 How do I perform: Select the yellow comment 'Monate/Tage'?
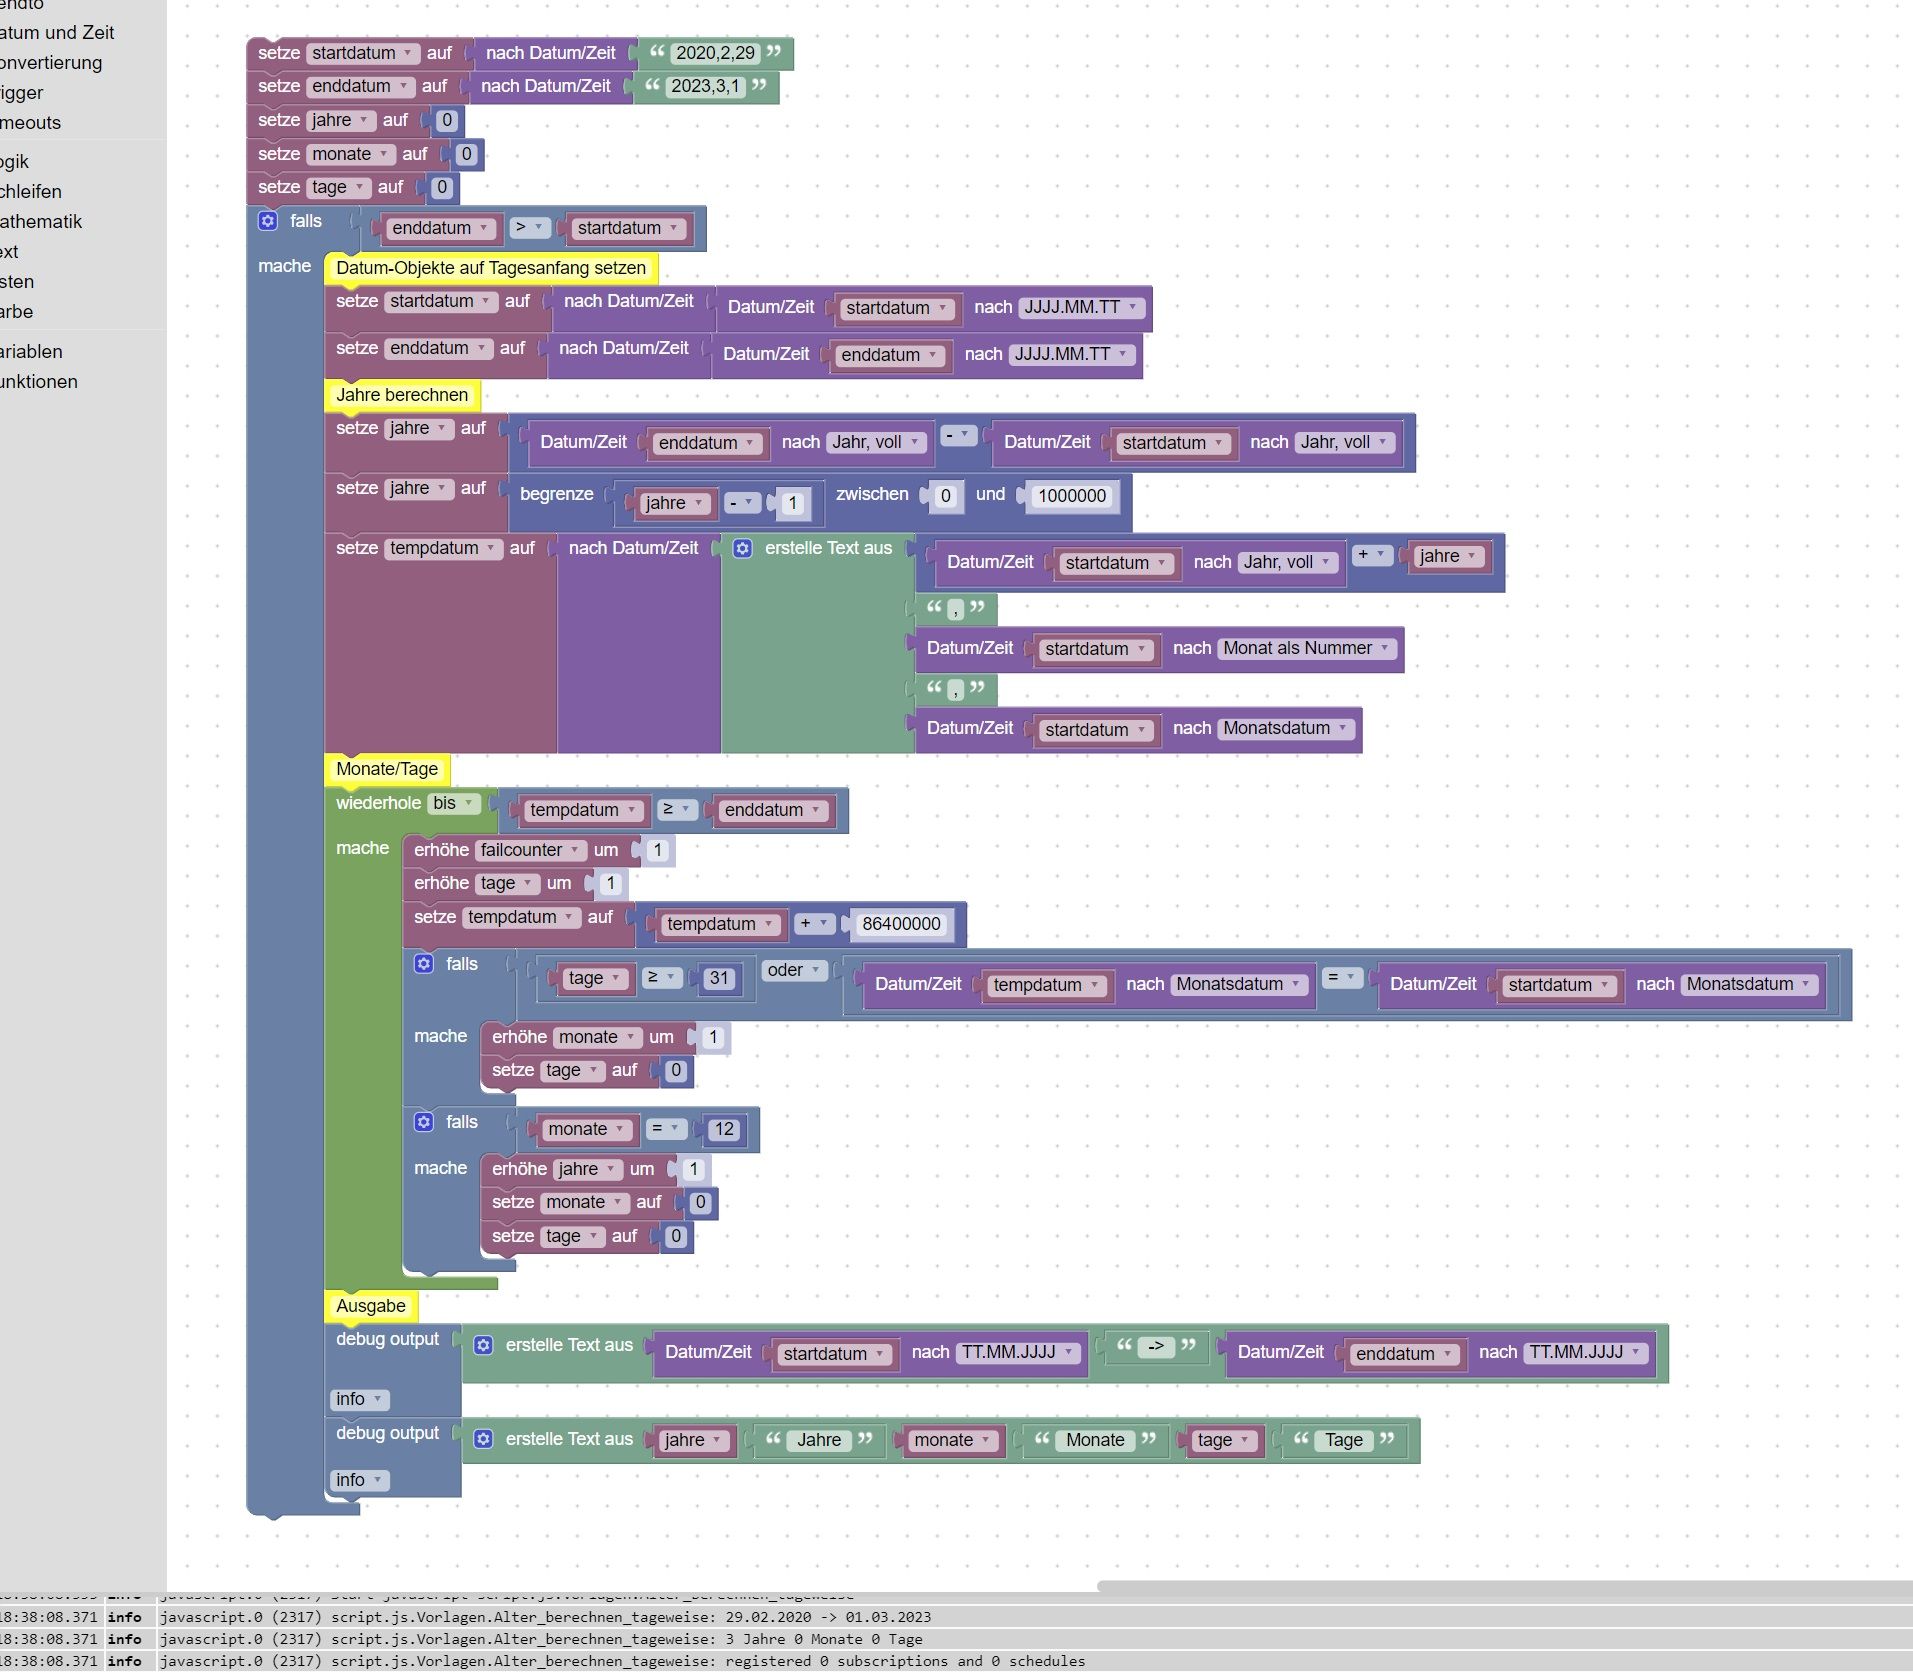387,769
